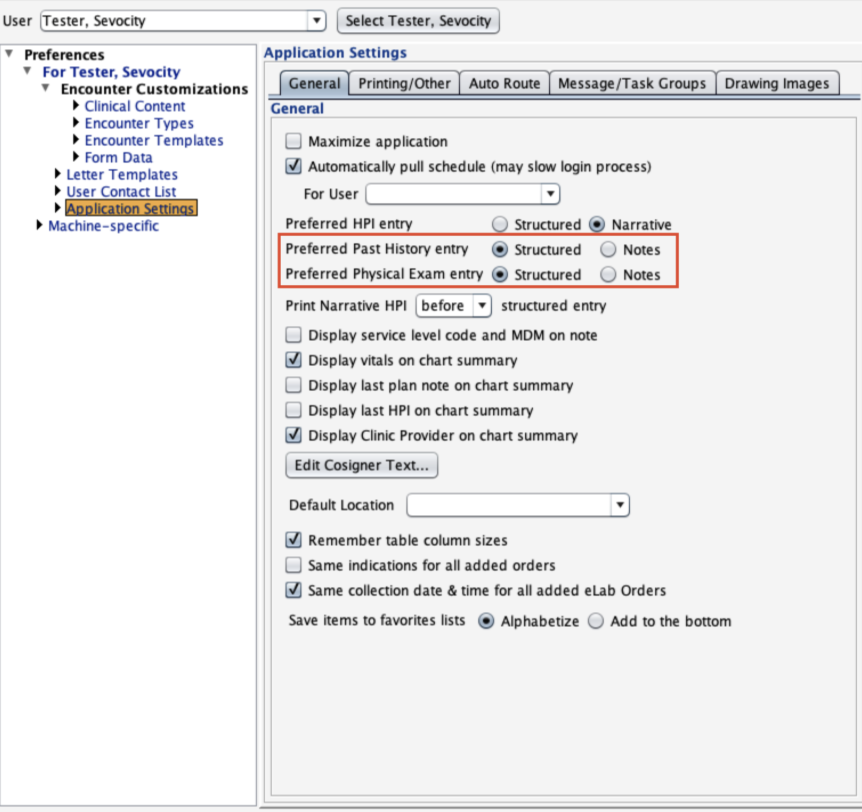Select Add to the bottom option
862x812 pixels.
(596, 621)
